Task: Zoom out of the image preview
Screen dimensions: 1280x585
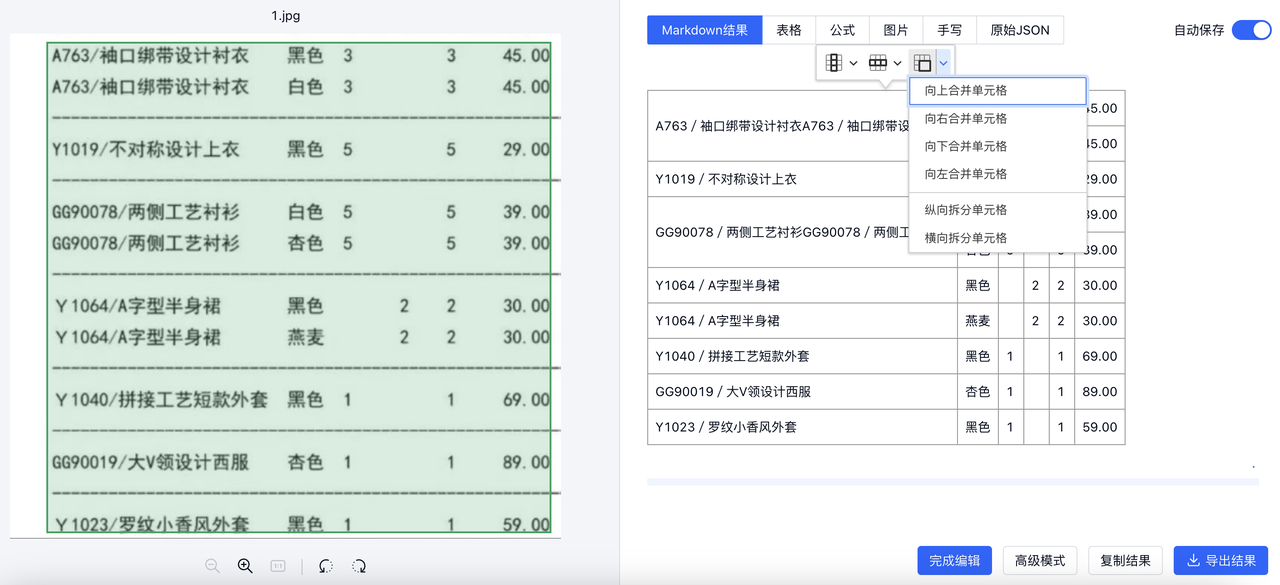Action: (212, 566)
